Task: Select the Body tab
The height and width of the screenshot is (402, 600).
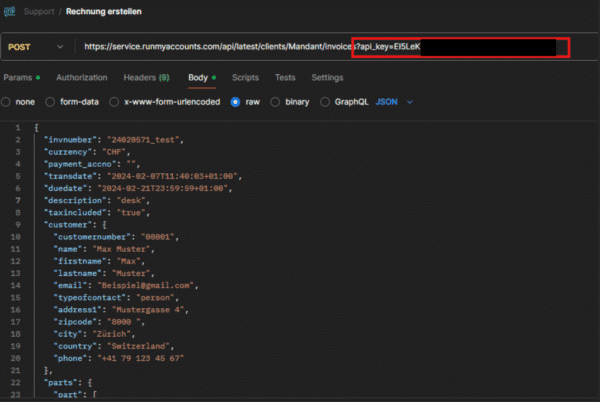Action: (198, 77)
